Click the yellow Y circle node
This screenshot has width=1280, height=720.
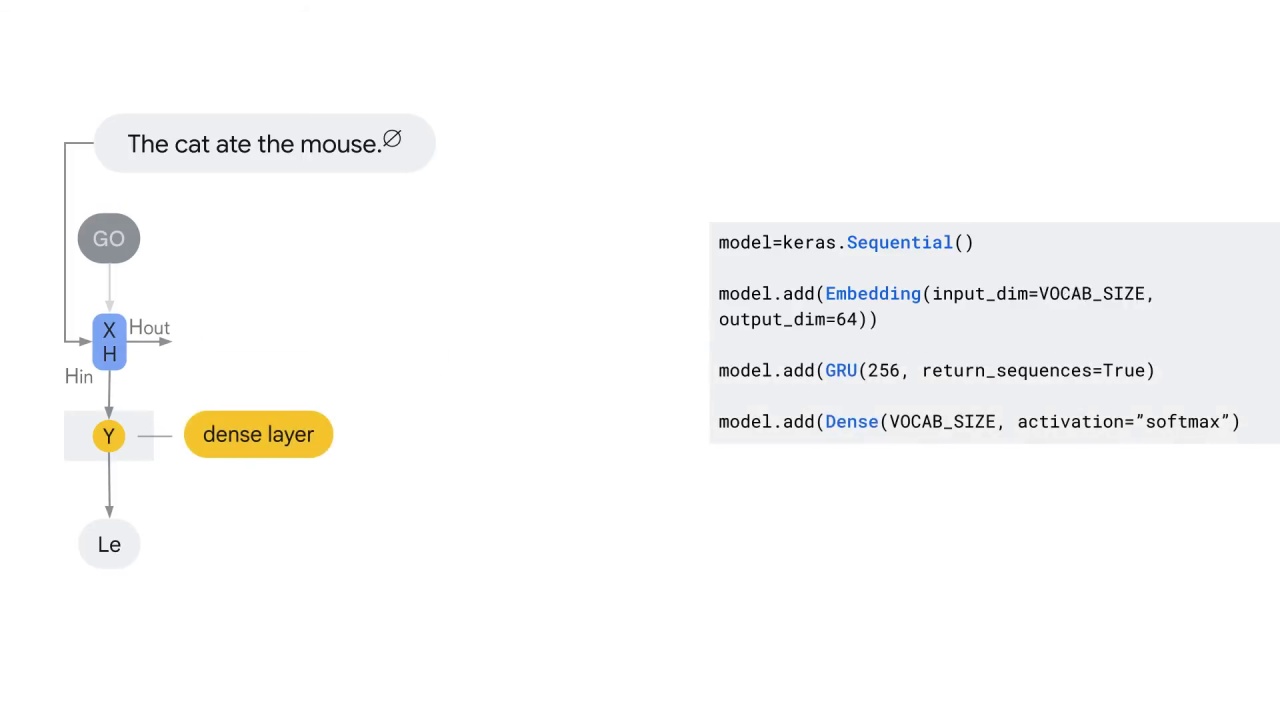coord(109,436)
